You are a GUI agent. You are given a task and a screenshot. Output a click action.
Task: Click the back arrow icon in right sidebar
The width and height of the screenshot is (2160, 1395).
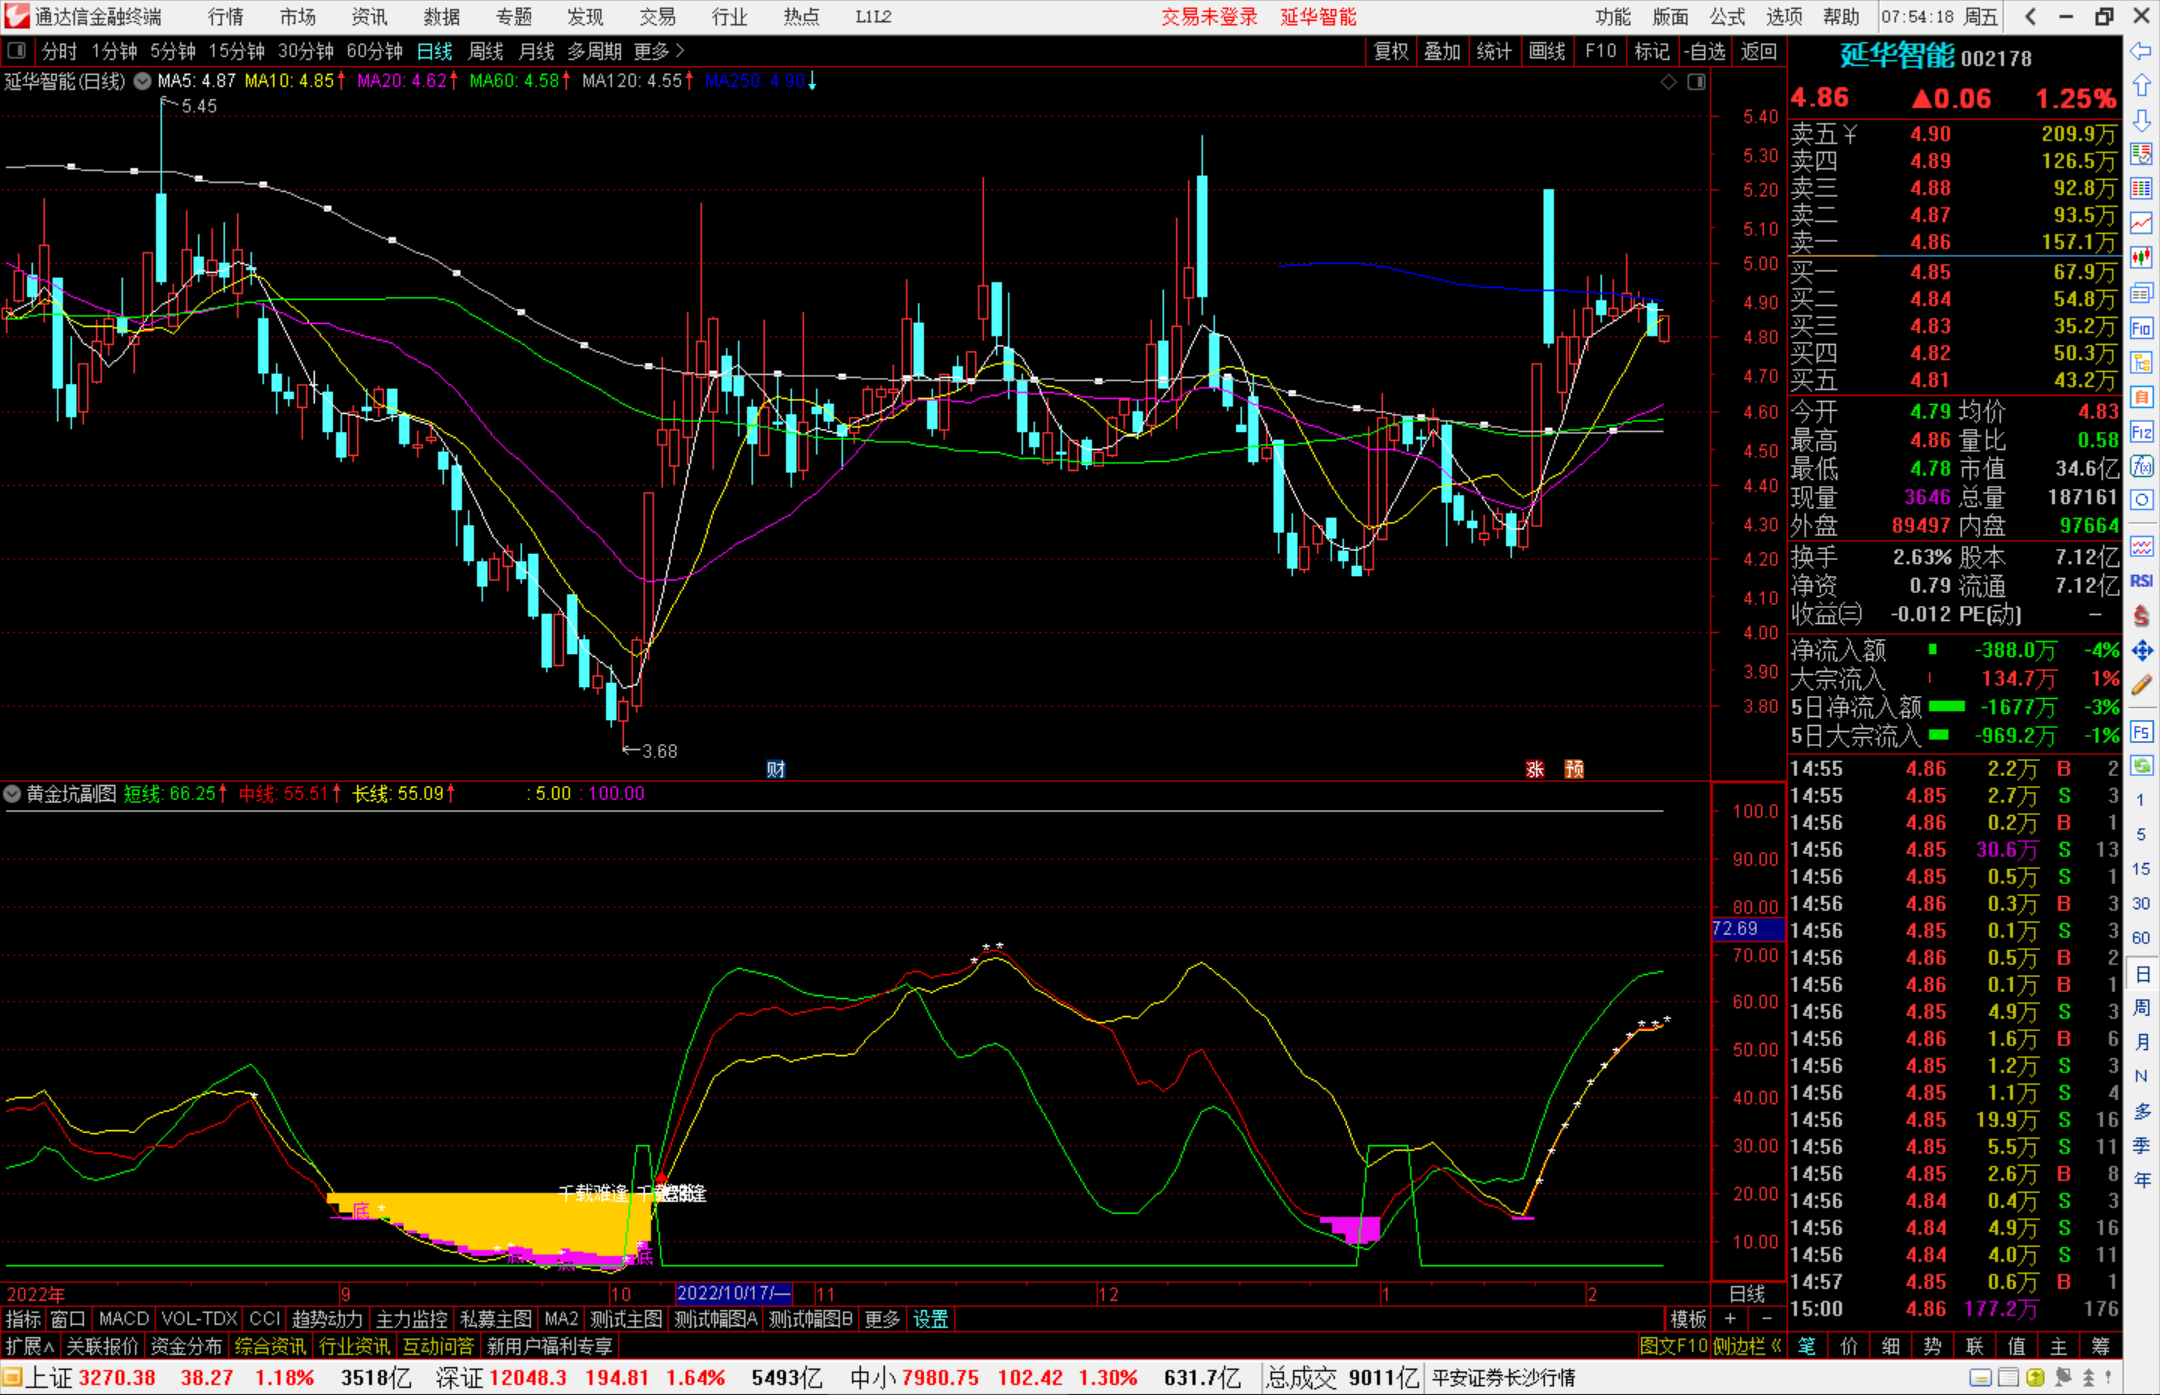click(x=2141, y=51)
